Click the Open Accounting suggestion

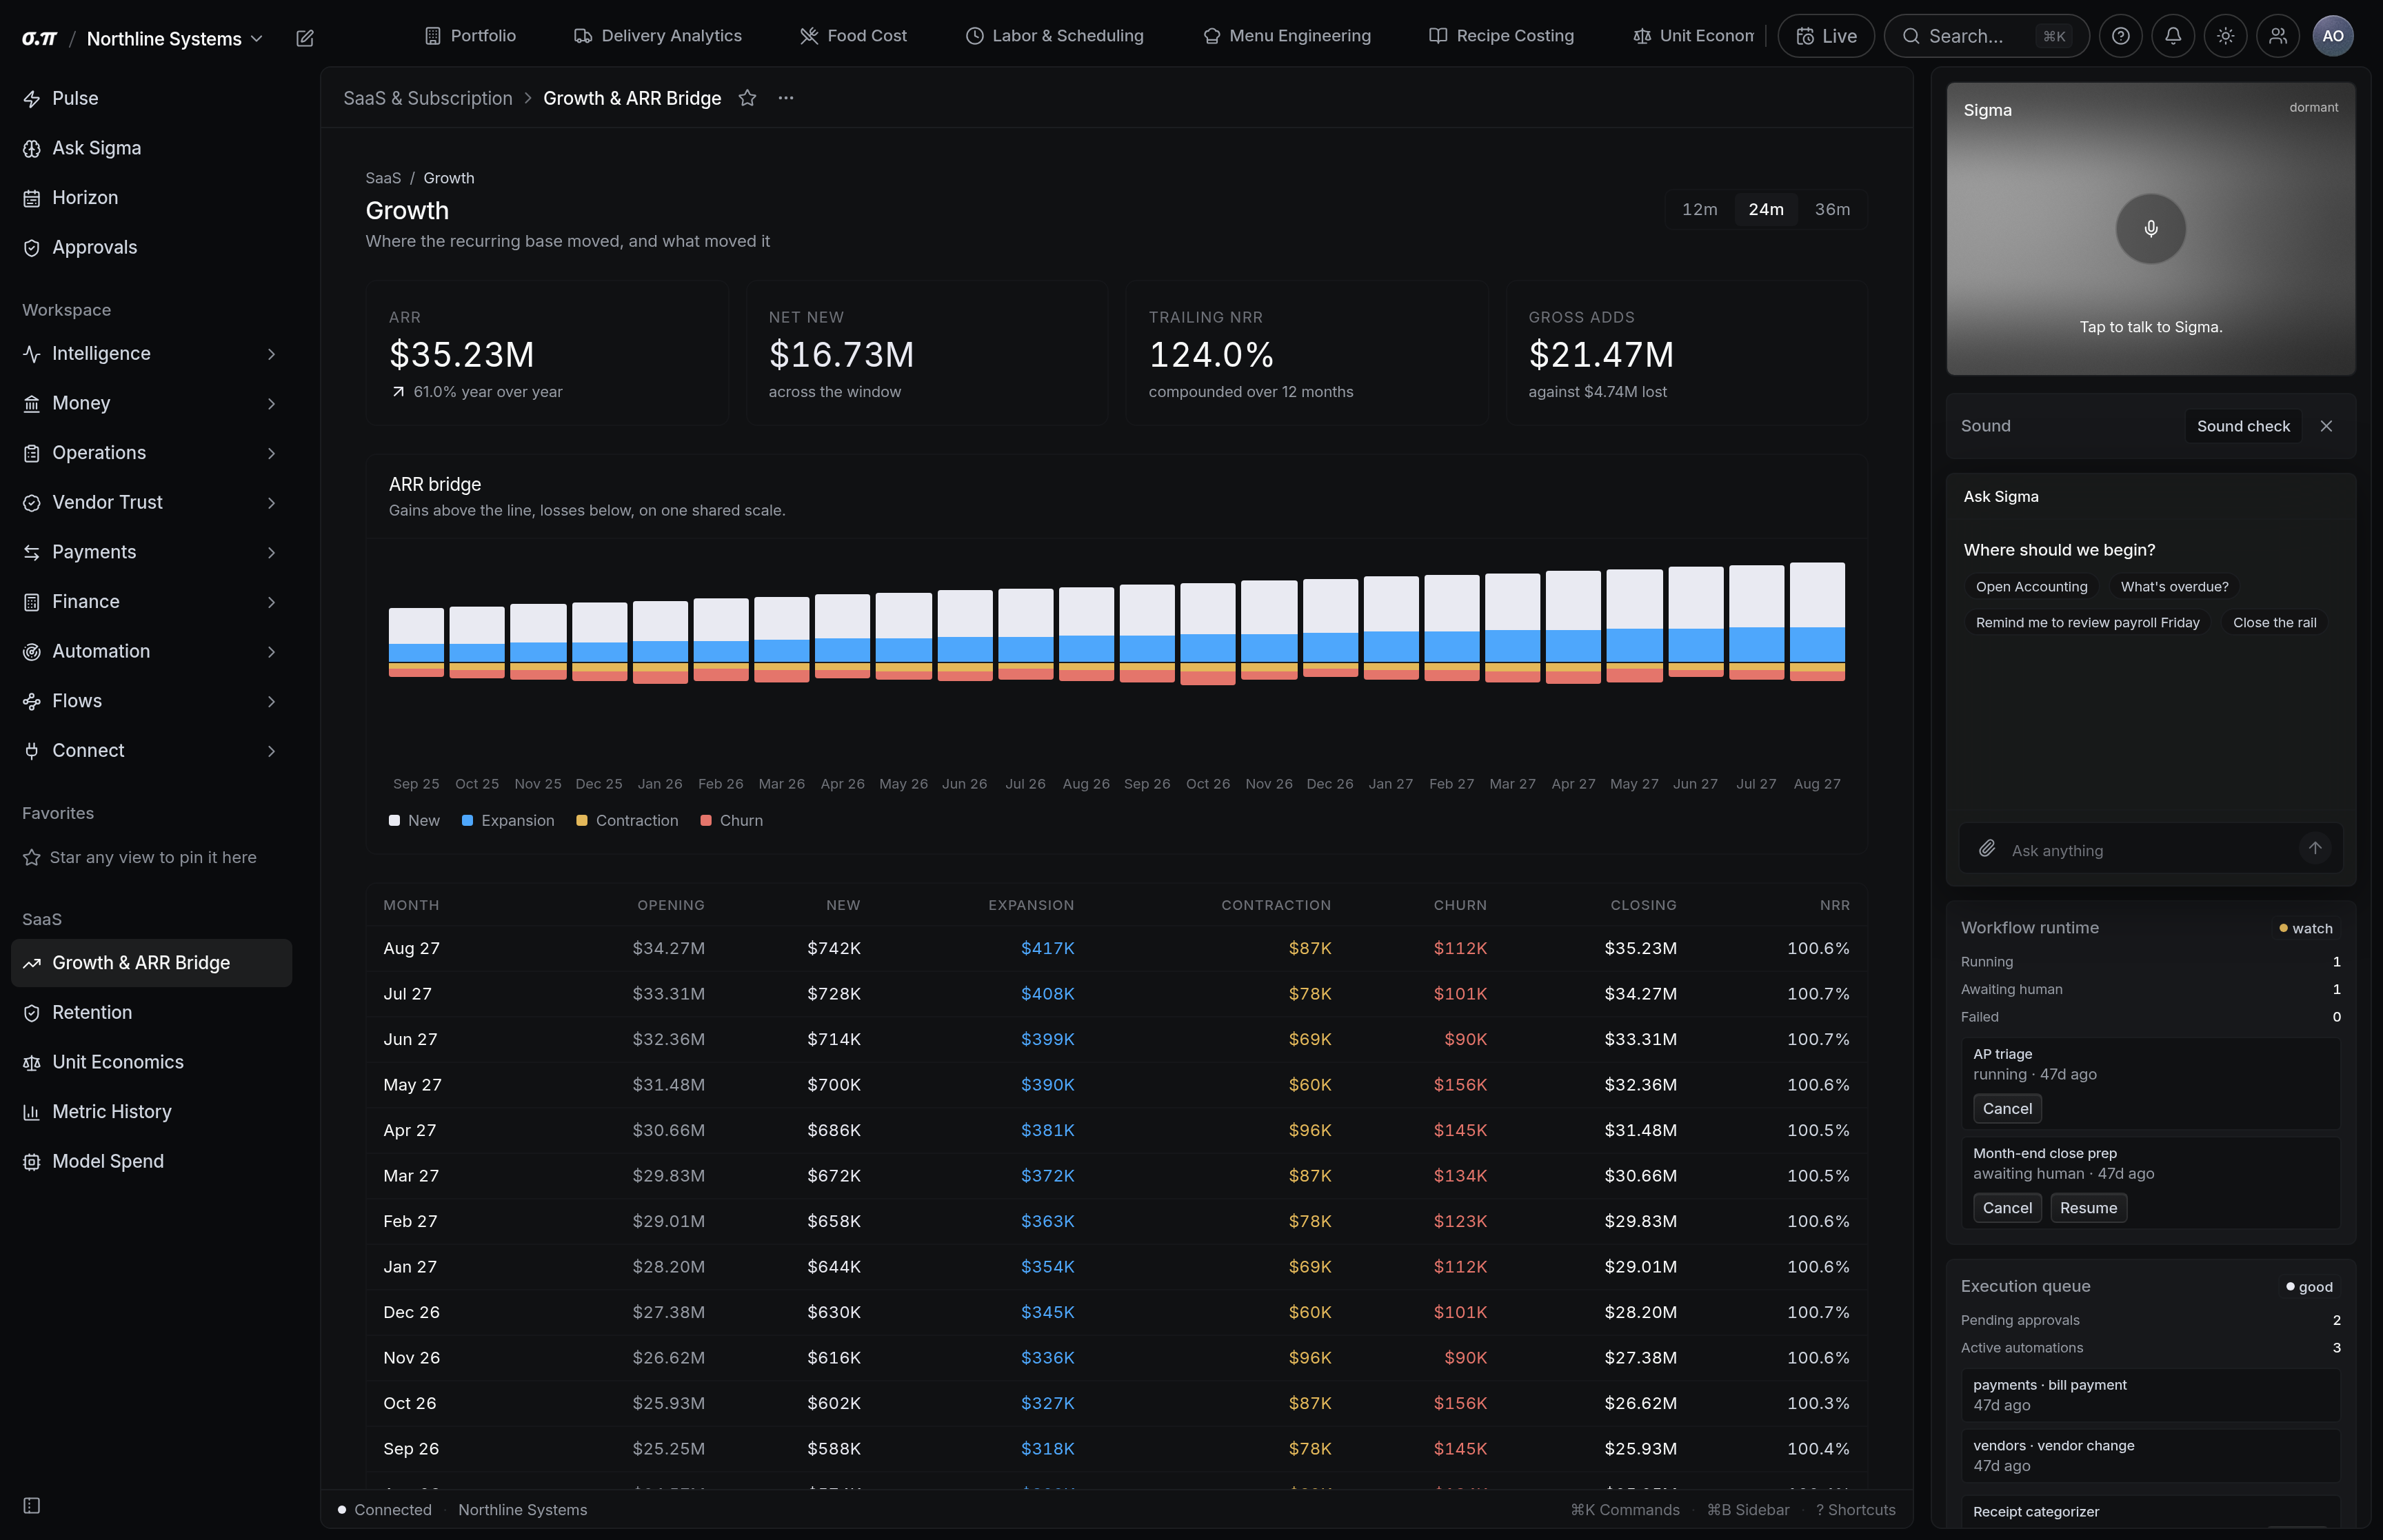click(x=2031, y=587)
